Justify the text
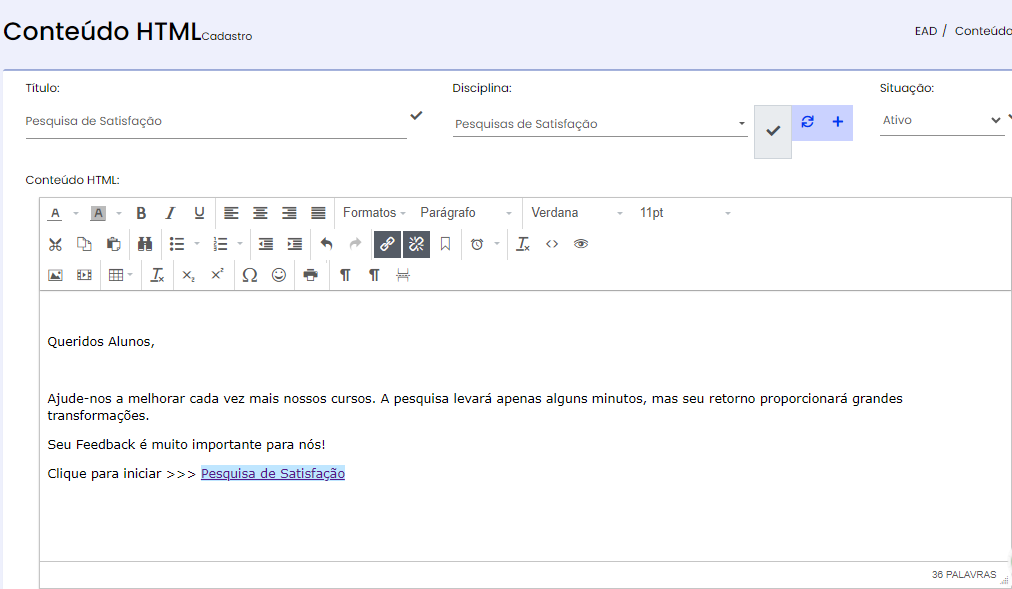 click(318, 213)
